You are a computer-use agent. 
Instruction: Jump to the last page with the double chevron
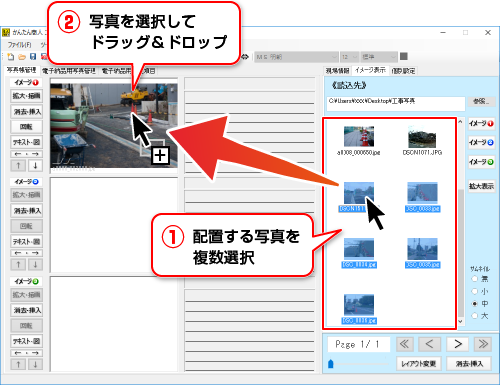click(x=483, y=344)
